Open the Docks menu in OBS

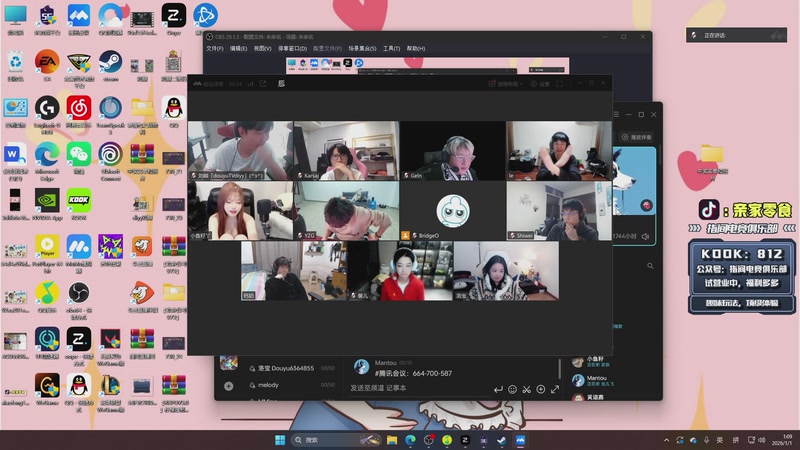(292, 48)
